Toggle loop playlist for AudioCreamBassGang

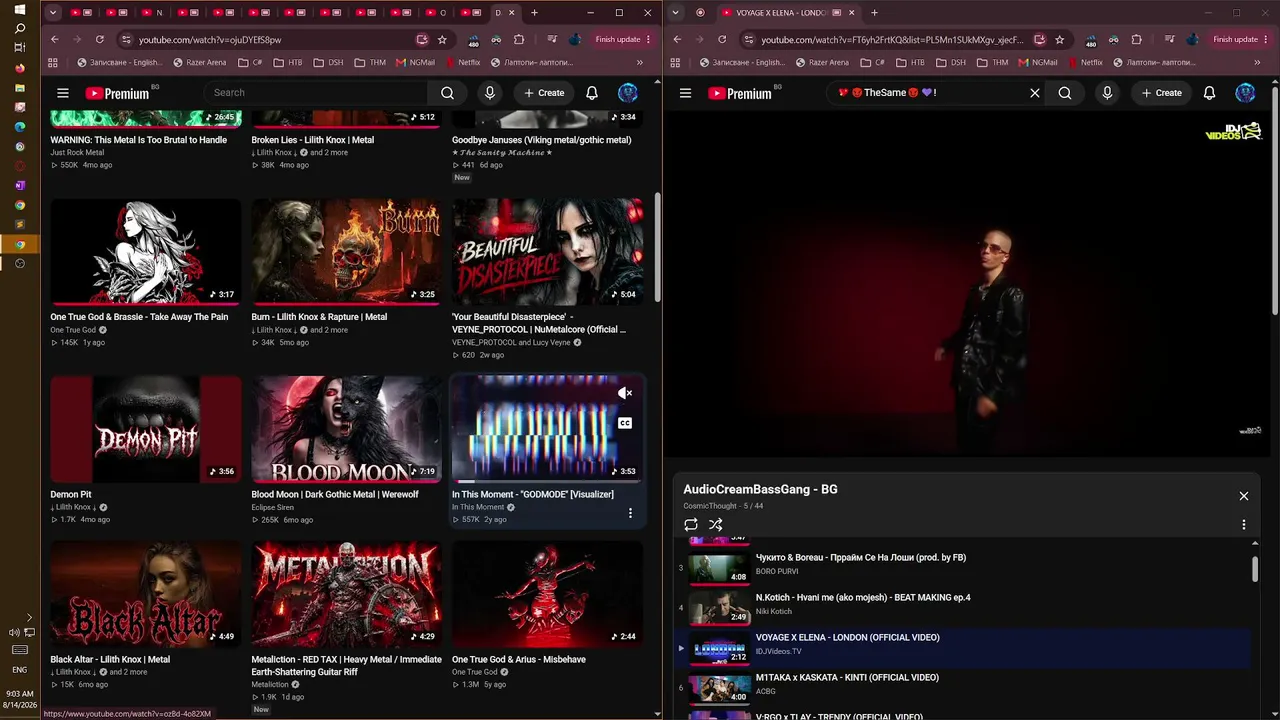691,524
